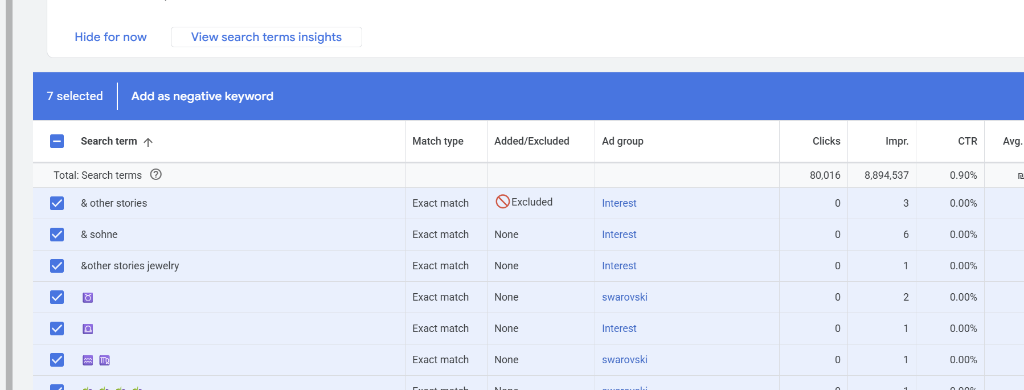Toggle the select-all header checkbox
Screen dimensions: 1024x390
tap(57, 141)
